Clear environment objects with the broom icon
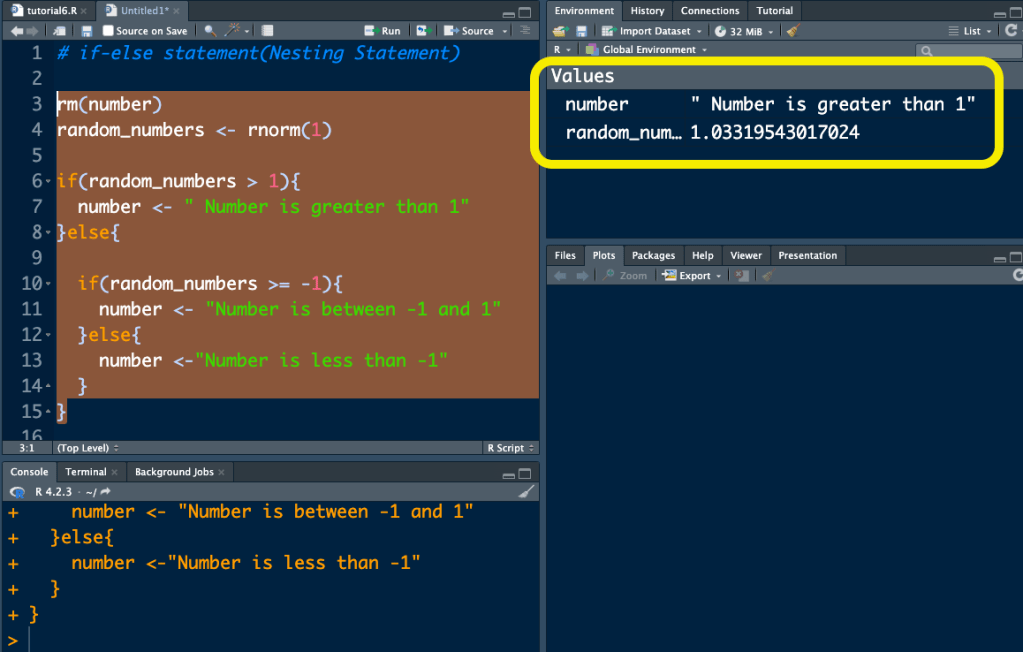The height and width of the screenshot is (652, 1023). coord(793,31)
